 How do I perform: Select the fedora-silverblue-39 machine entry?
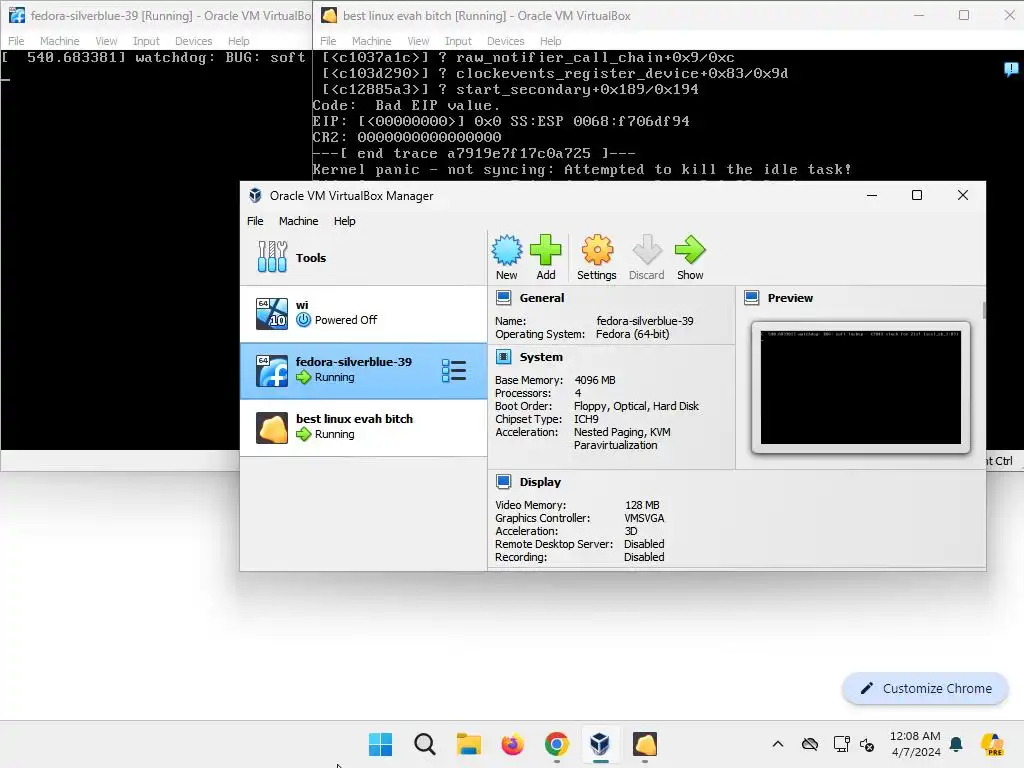363,370
